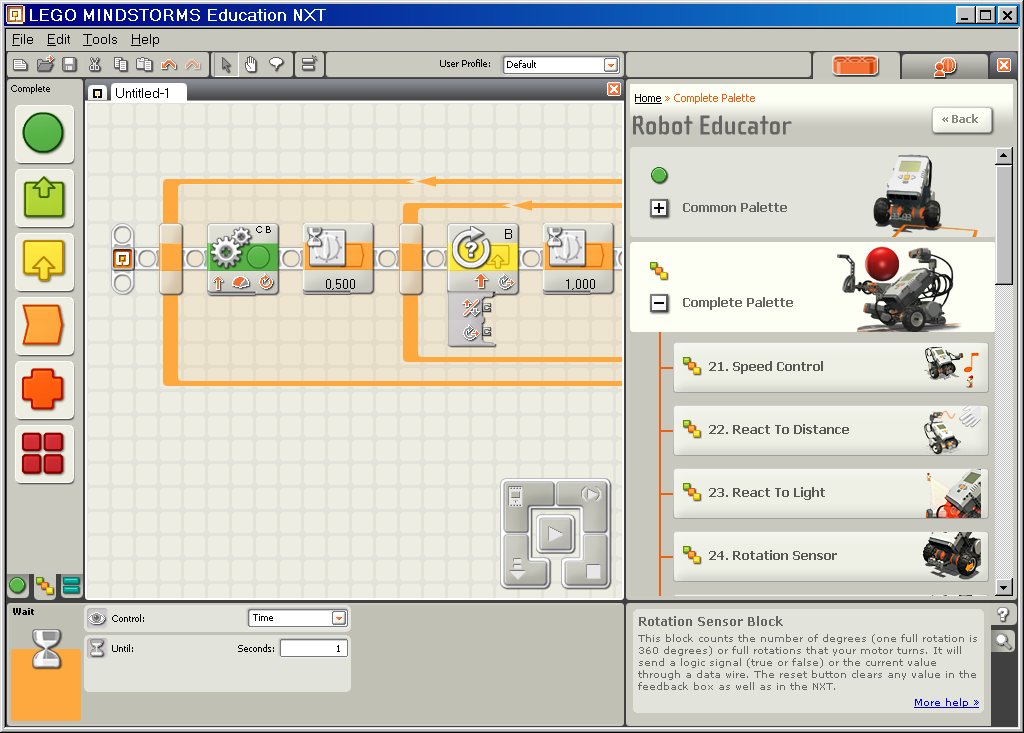Select the Common palette green circle icon

[44, 134]
